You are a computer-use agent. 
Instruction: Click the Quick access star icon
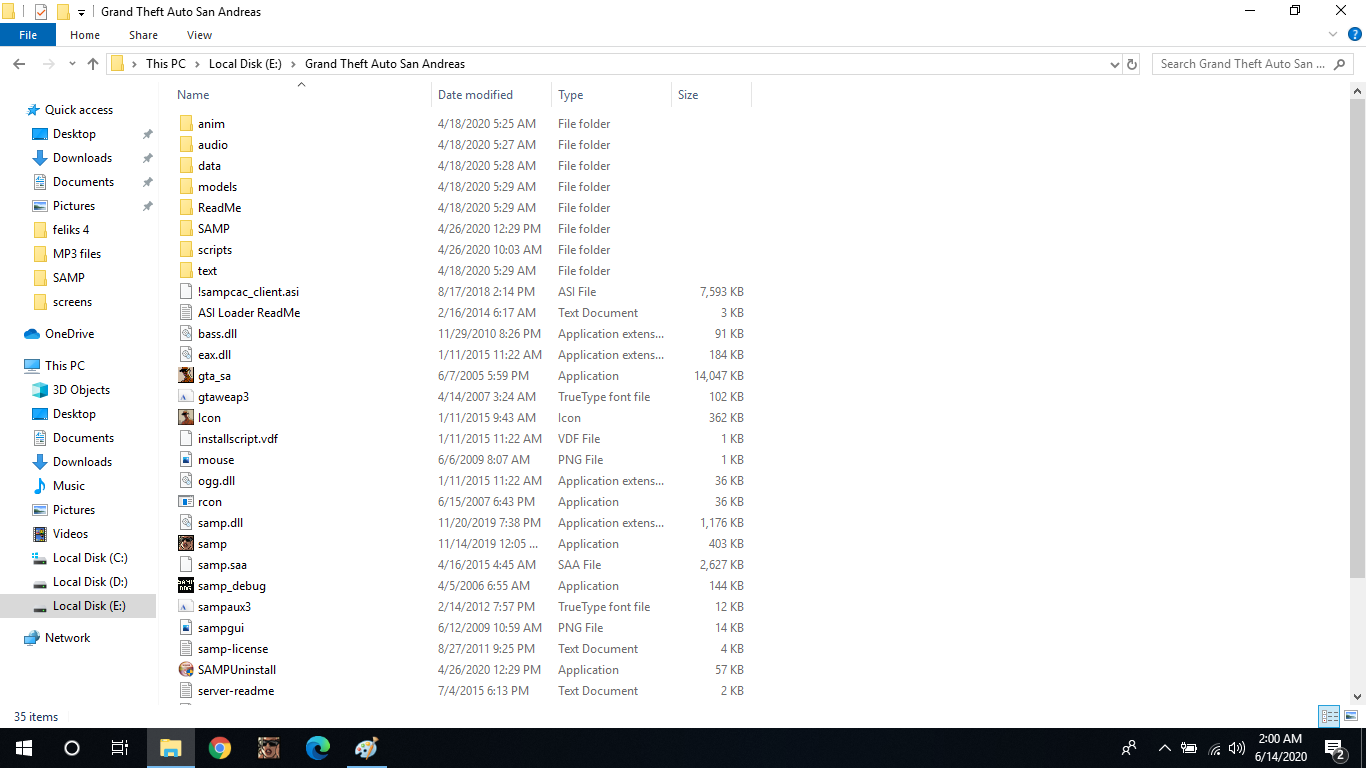pyautogui.click(x=33, y=110)
